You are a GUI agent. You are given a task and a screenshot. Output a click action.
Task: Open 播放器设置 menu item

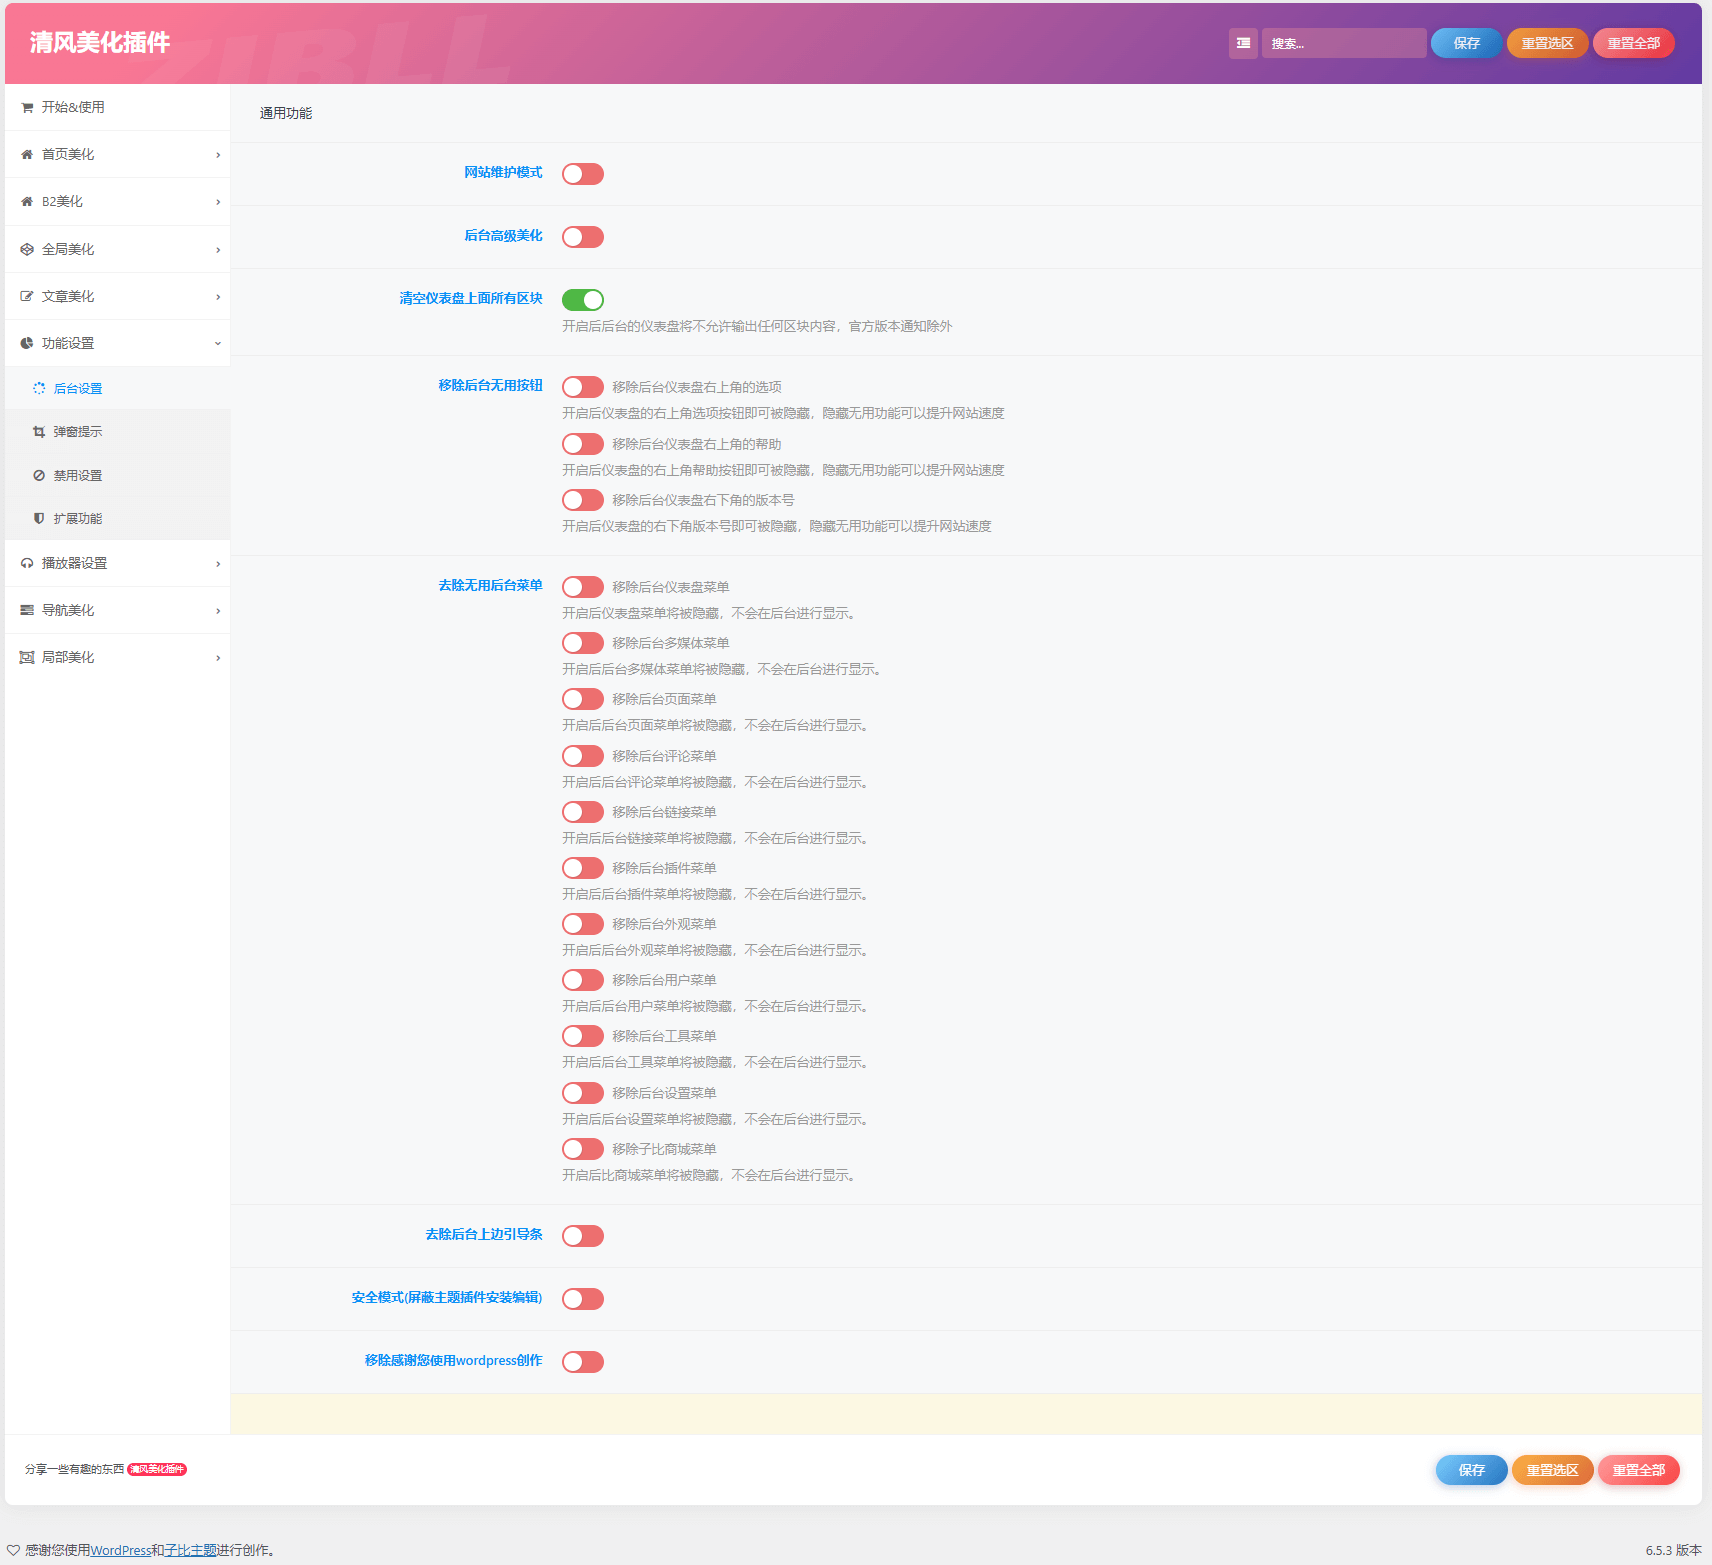117,563
